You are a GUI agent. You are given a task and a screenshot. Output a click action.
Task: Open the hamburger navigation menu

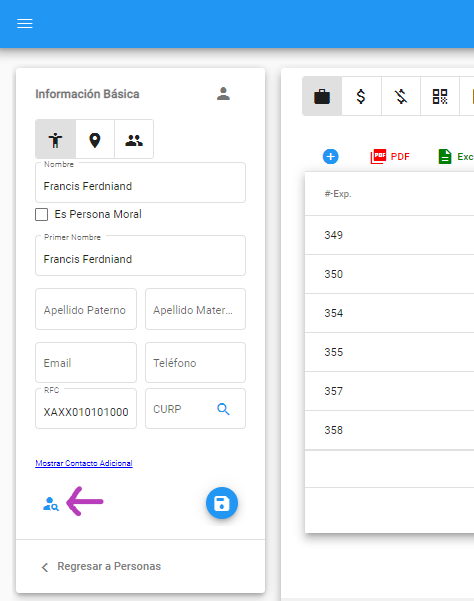25,23
